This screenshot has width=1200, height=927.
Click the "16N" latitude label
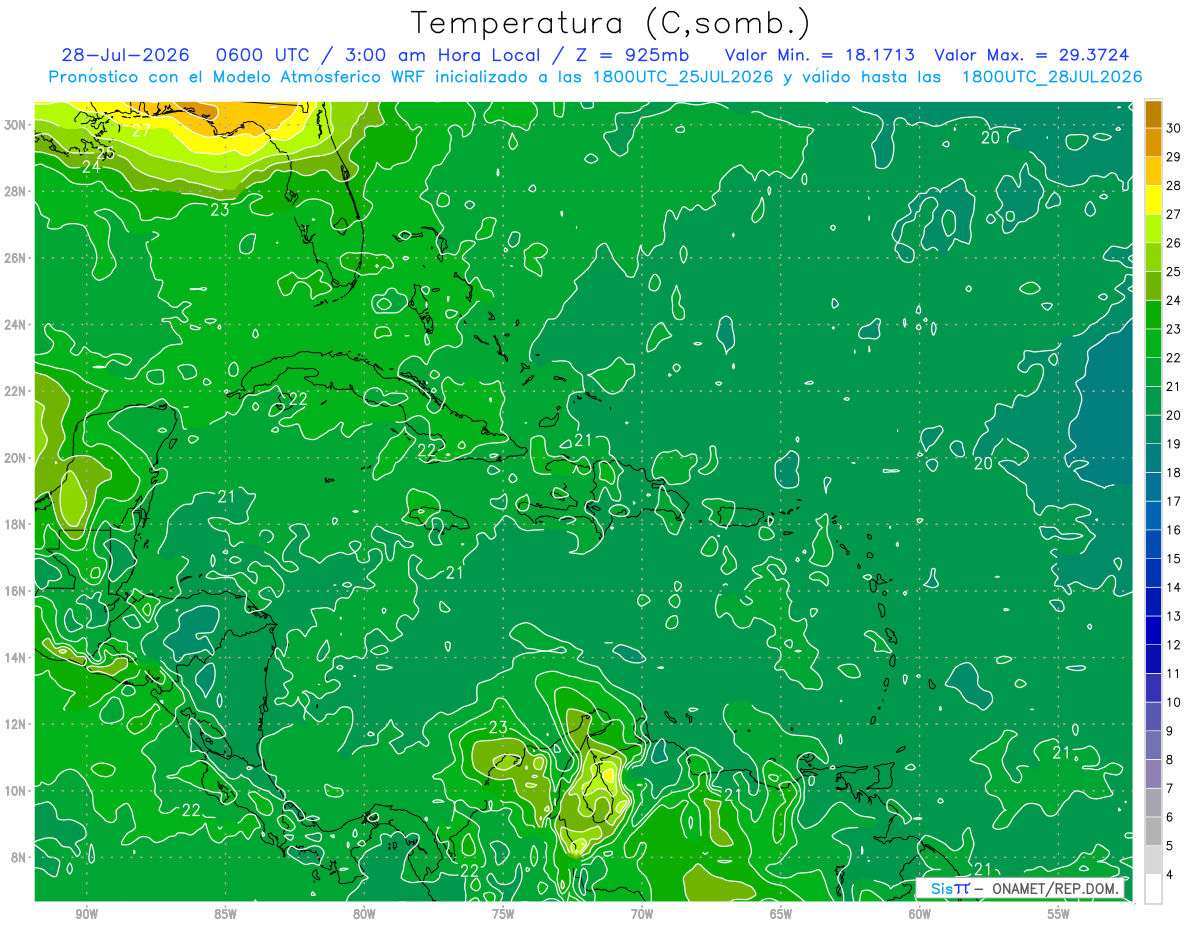(16, 591)
